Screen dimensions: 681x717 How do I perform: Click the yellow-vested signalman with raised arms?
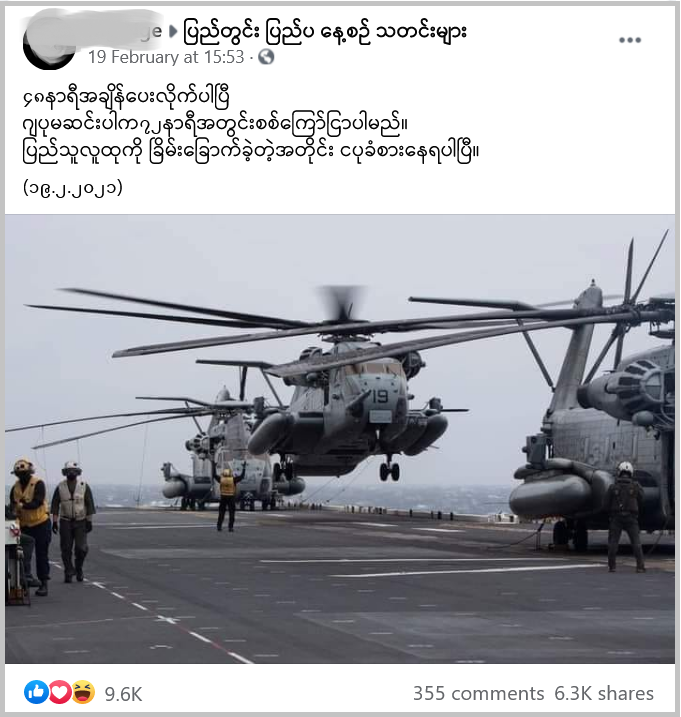click(228, 496)
